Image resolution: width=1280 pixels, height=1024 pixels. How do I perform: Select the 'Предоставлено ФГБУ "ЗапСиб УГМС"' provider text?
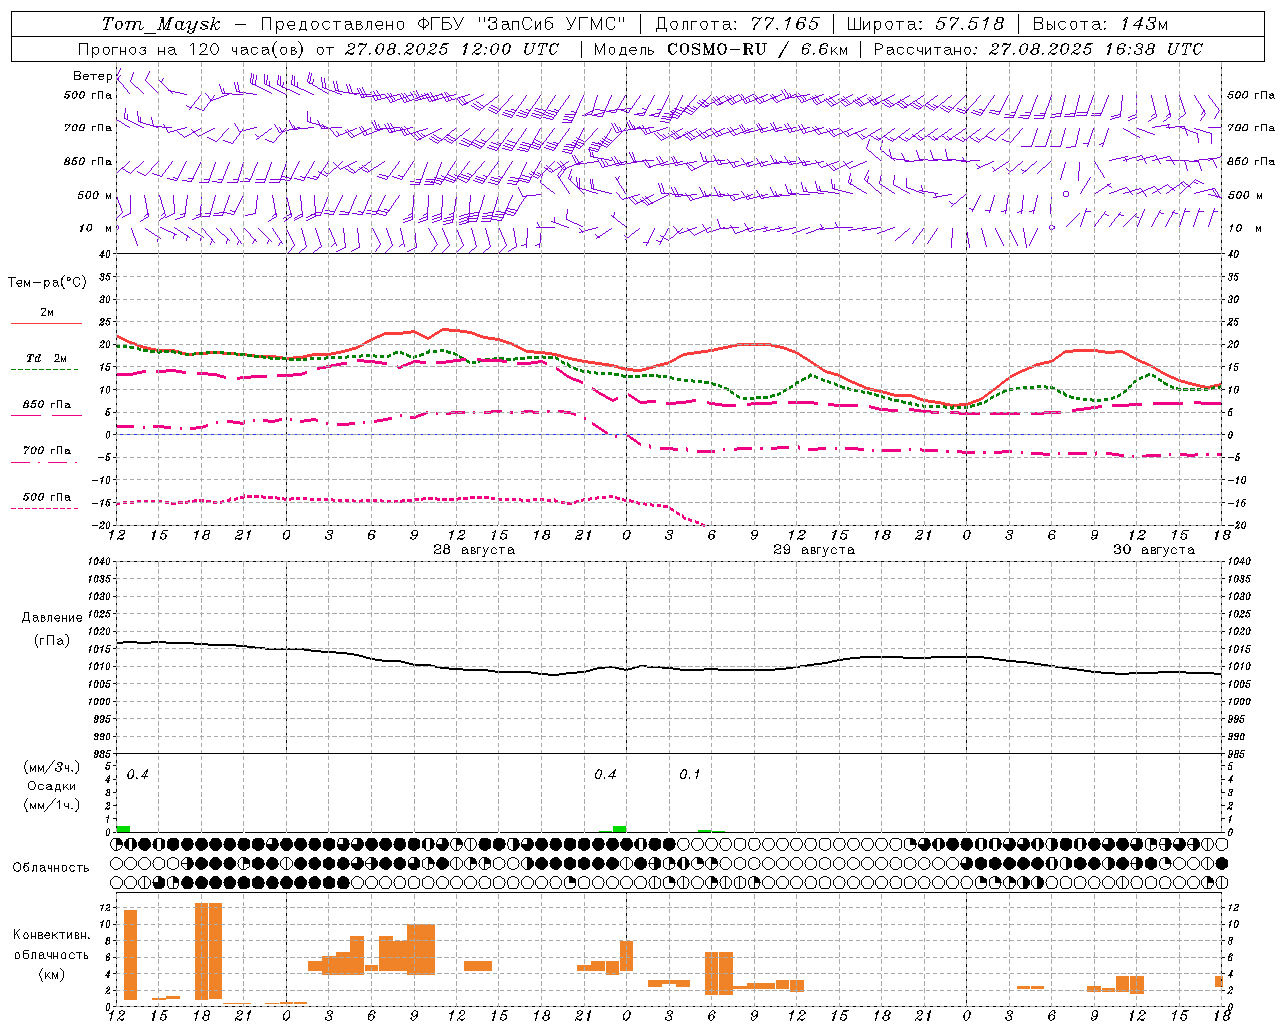click(x=442, y=24)
